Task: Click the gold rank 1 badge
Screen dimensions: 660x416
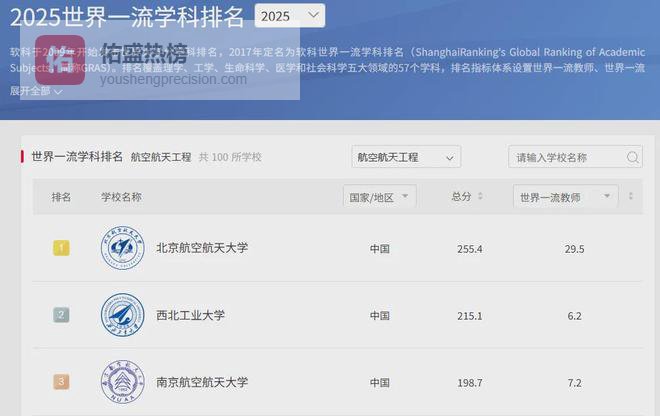Action: (61, 248)
